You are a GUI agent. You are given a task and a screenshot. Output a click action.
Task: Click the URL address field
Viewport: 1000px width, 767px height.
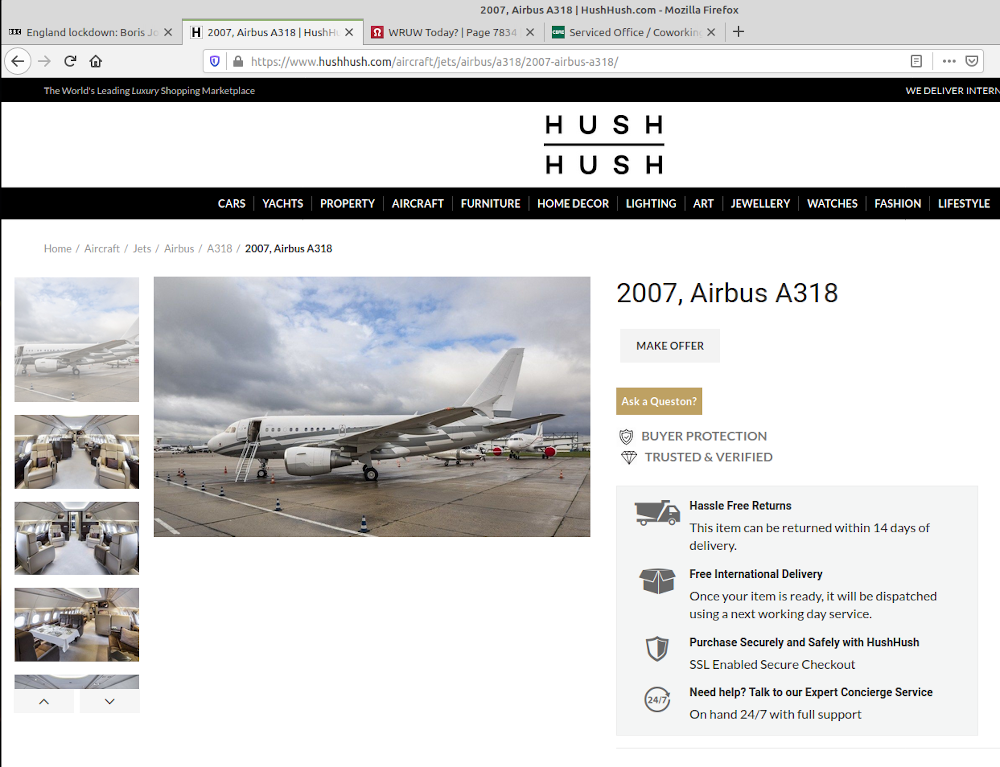pos(560,61)
